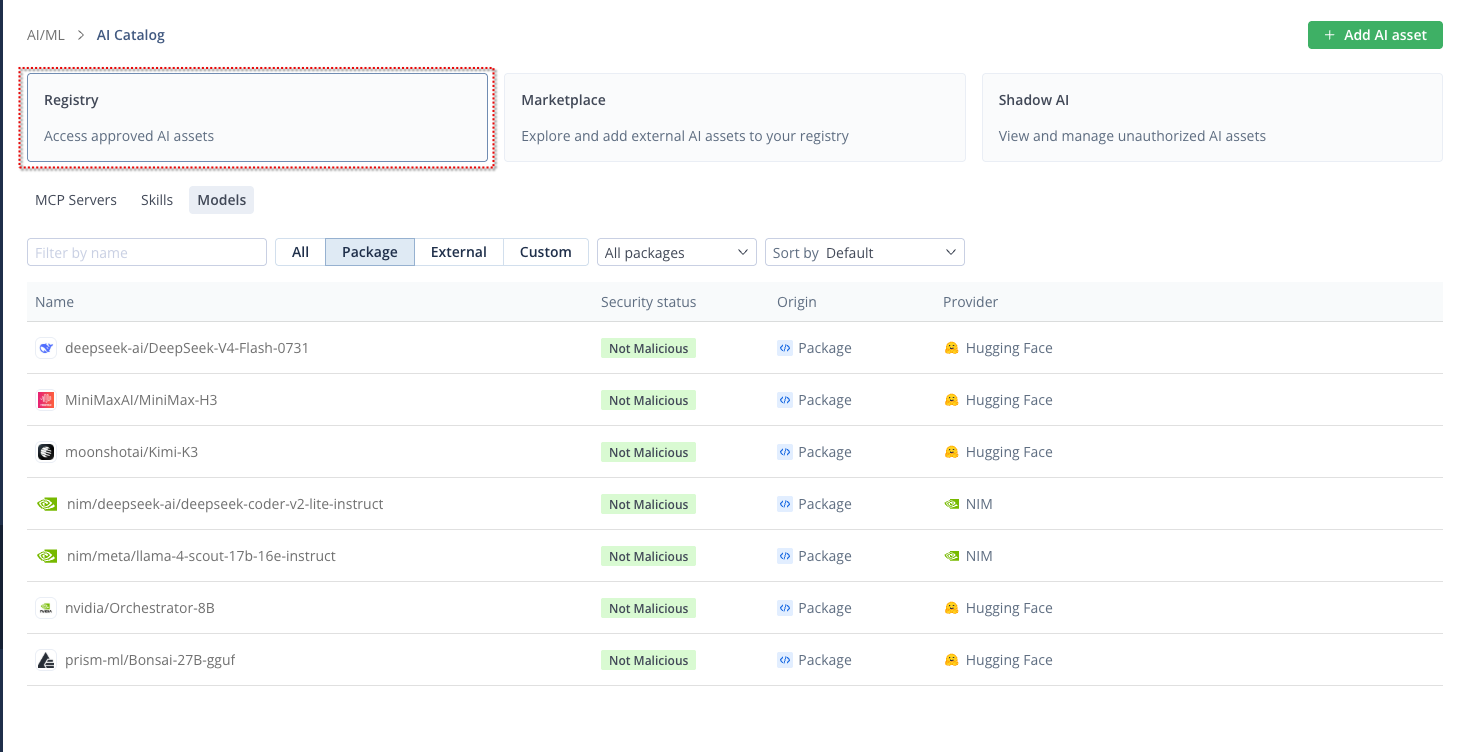1466x752 pixels.
Task: Click the prism-ml Bonsai-27B-gguf logo icon
Action: 46,660
